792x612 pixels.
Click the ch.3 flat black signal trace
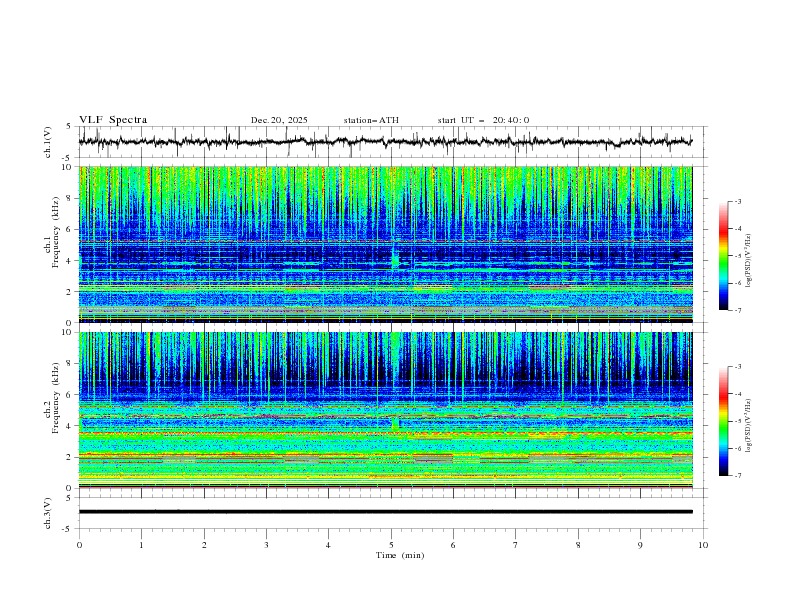coord(385,512)
